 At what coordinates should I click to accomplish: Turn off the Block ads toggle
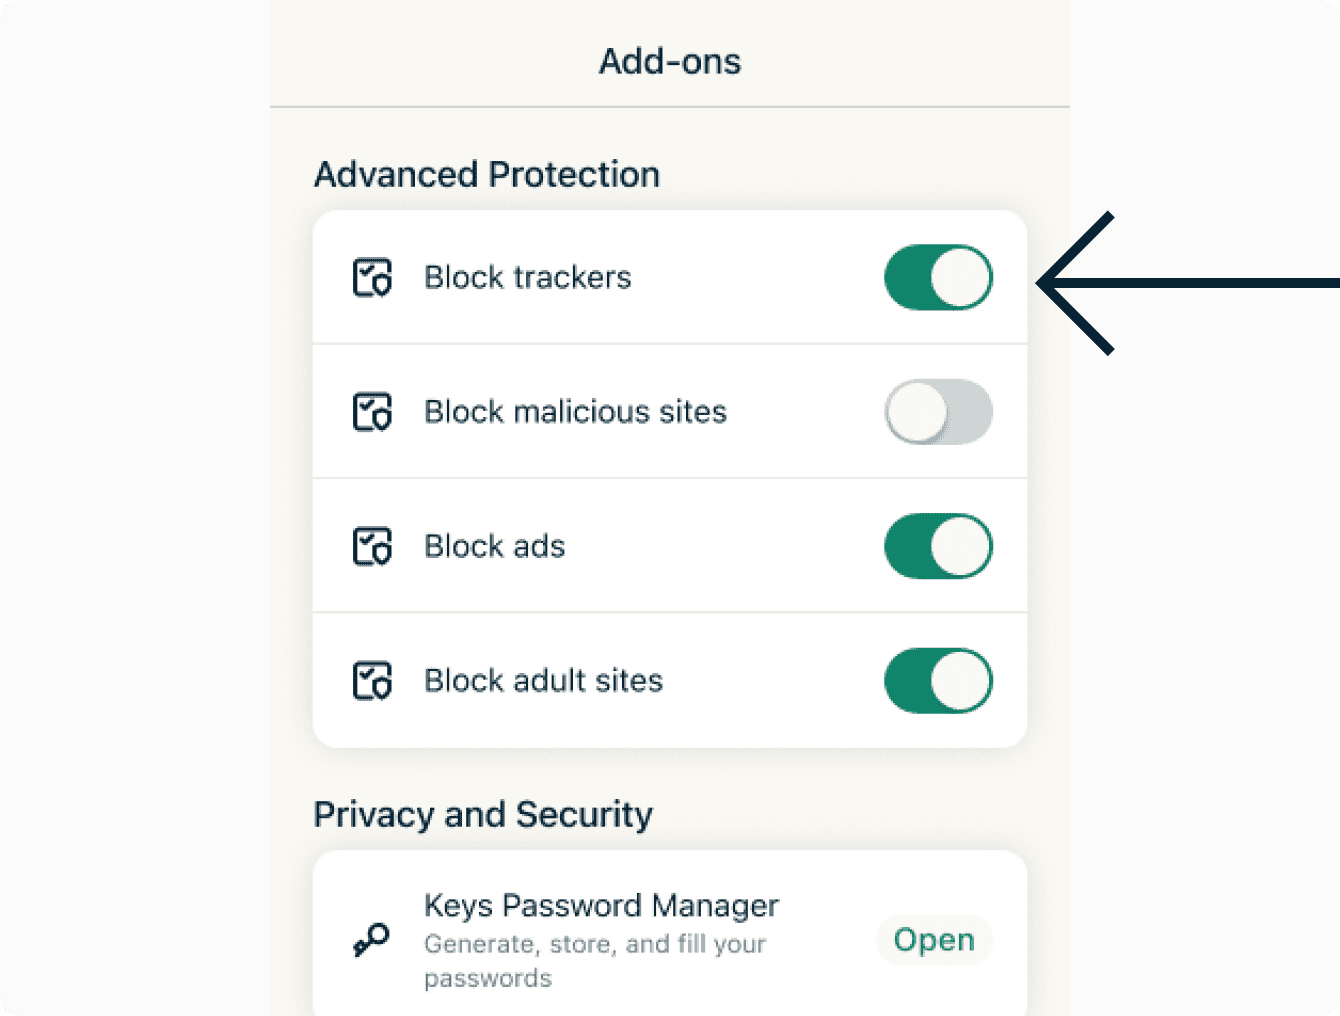pyautogui.click(x=938, y=547)
